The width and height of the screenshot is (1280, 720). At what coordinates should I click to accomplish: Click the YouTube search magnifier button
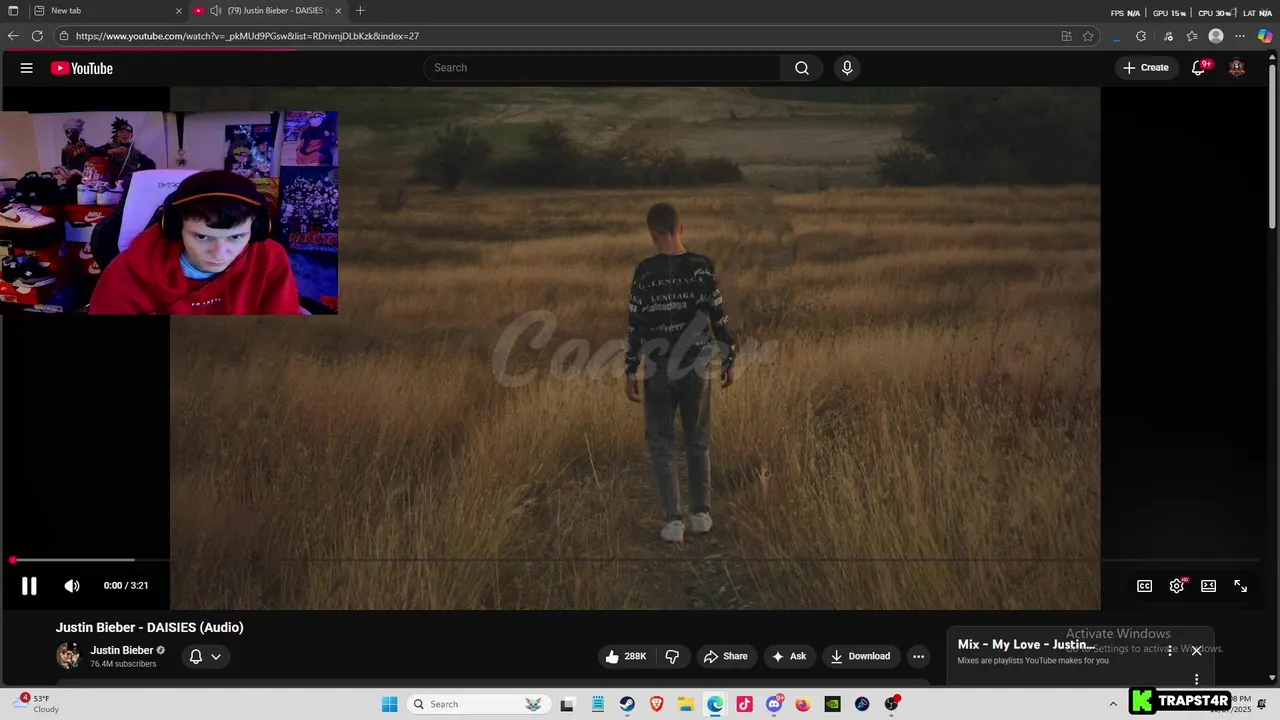pos(802,68)
